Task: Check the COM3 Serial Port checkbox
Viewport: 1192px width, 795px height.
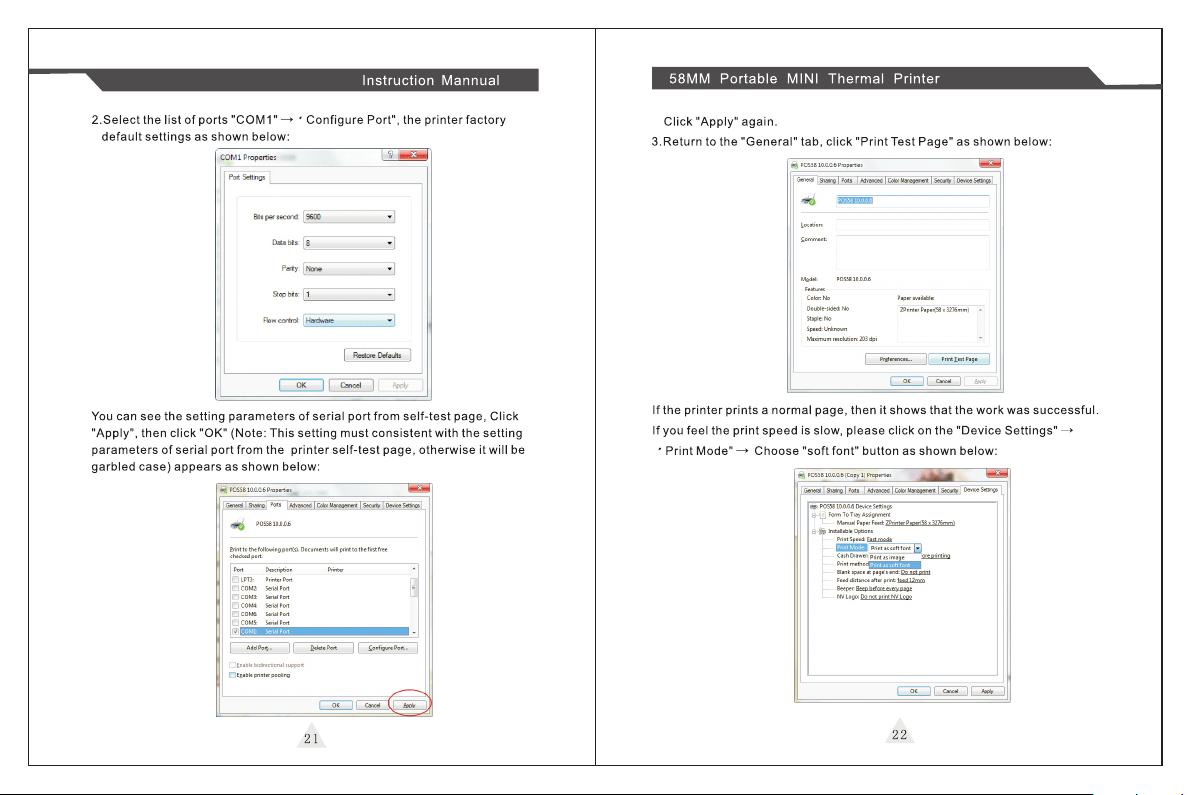Action: pyautogui.click(x=236, y=597)
